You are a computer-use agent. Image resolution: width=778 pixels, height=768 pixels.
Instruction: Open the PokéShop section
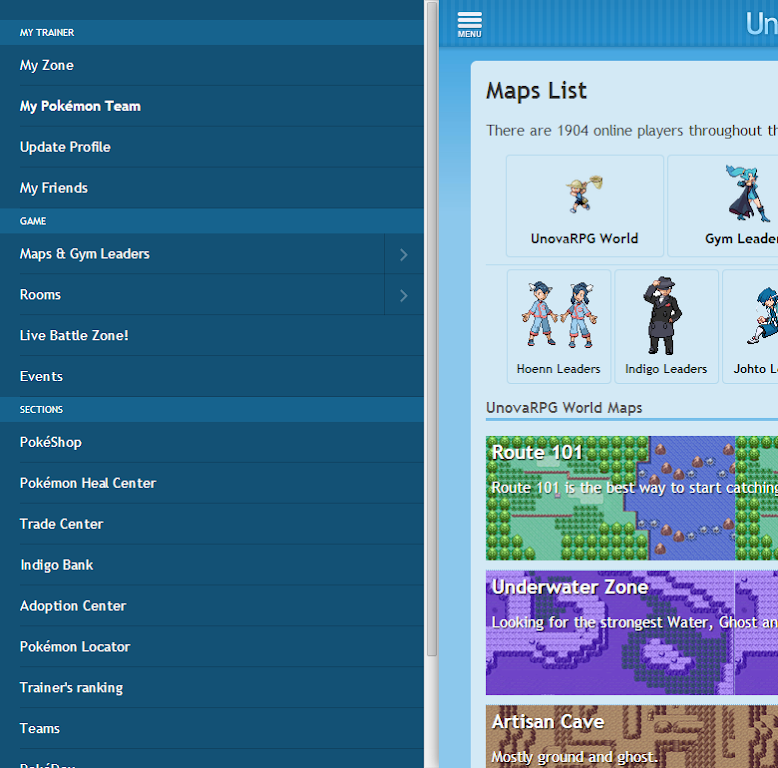[51, 442]
